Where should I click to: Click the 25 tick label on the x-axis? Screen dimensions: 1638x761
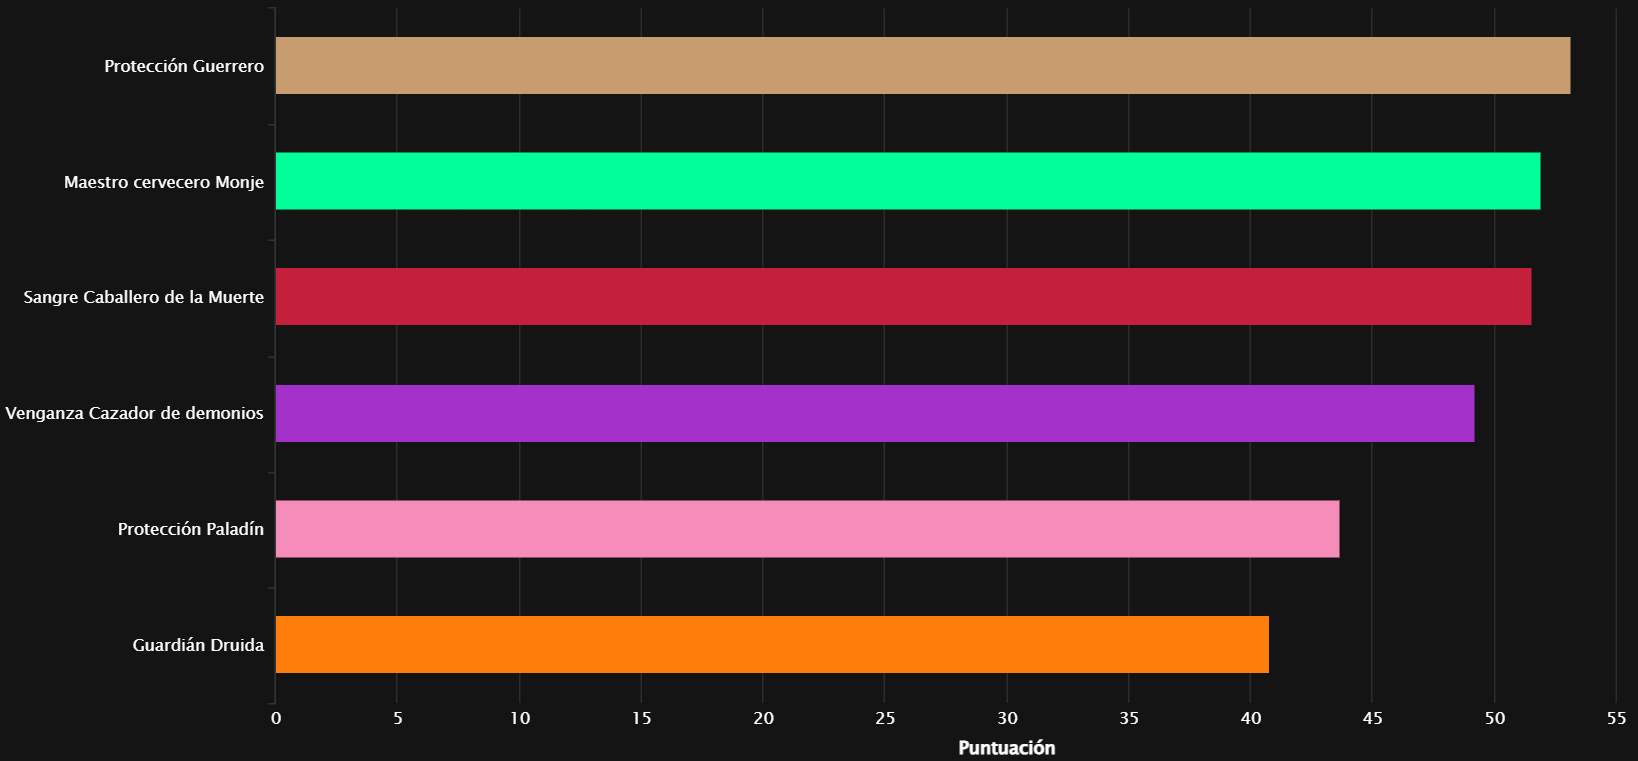pos(885,718)
